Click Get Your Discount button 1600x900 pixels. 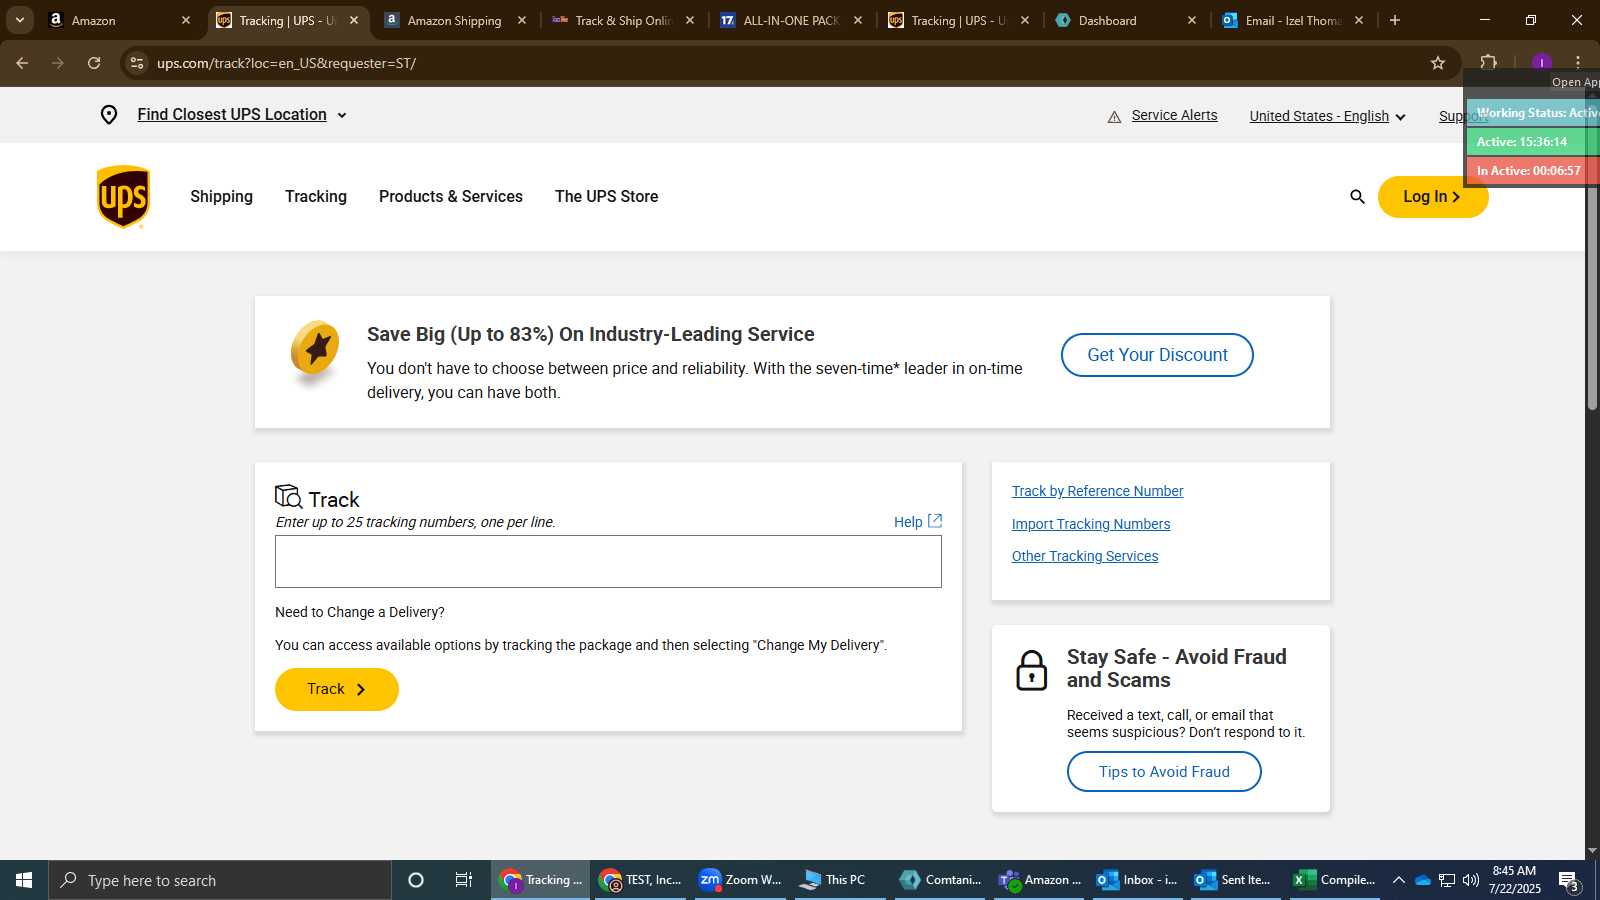point(1157,355)
